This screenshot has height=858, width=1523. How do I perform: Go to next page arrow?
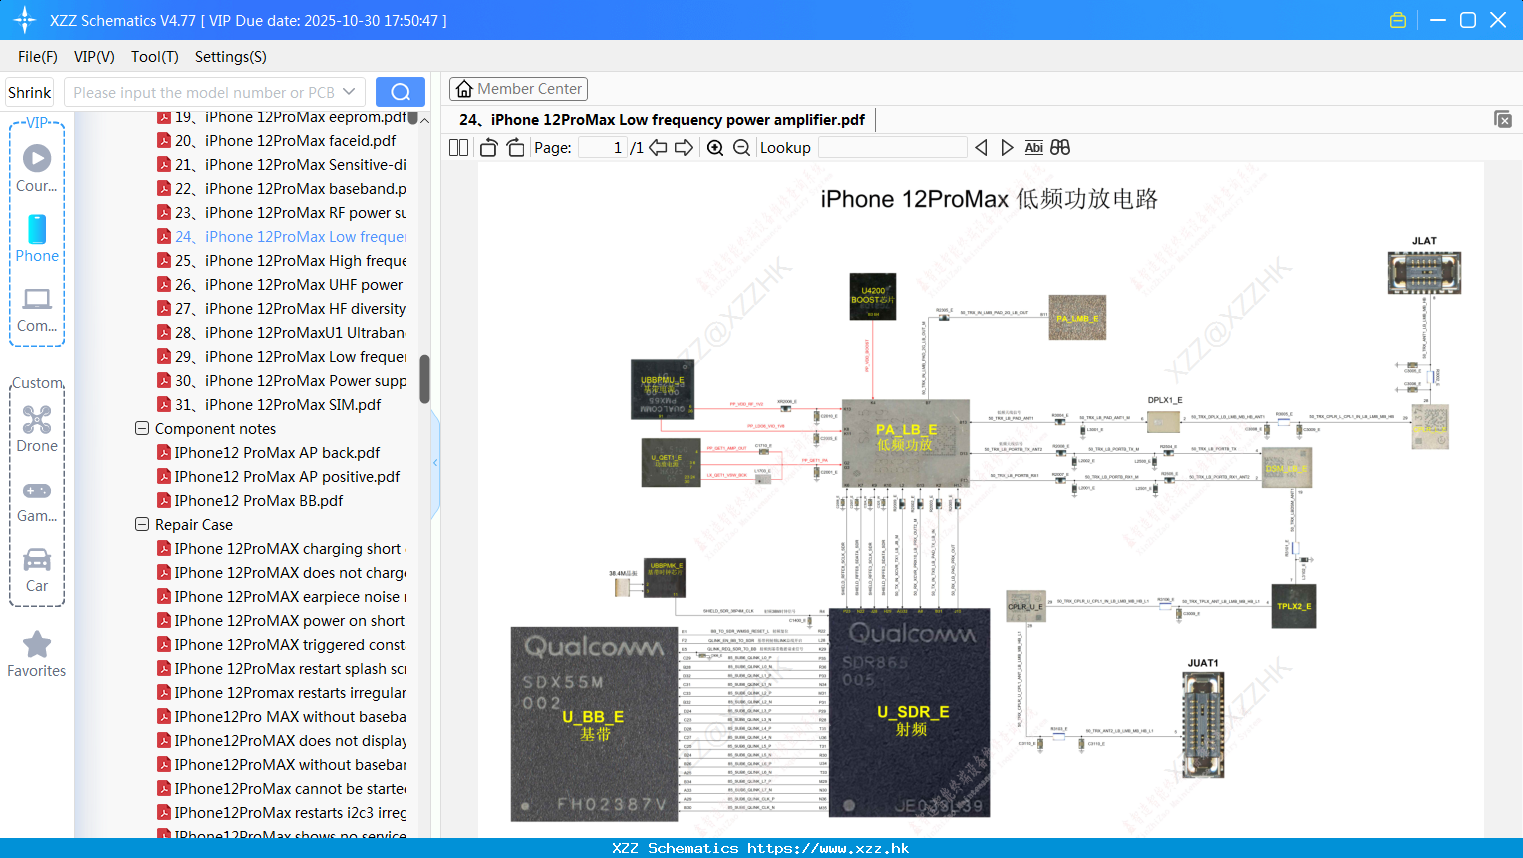[684, 147]
